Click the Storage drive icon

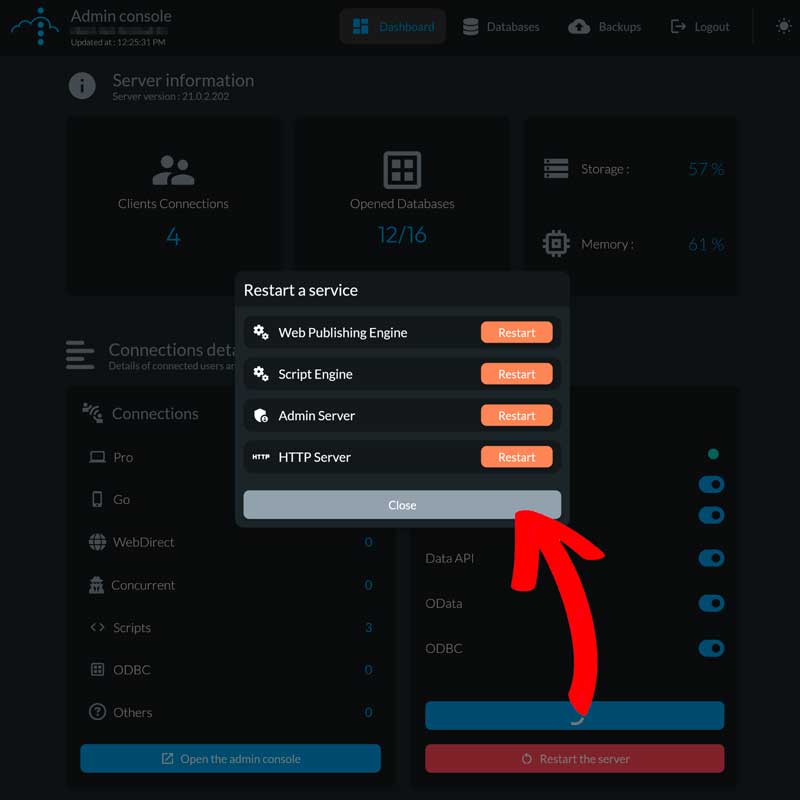(x=555, y=169)
